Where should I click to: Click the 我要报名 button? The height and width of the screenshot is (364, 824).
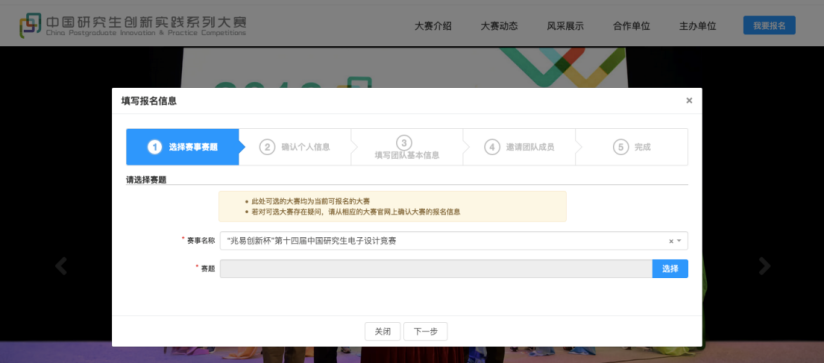pyautogui.click(x=769, y=25)
